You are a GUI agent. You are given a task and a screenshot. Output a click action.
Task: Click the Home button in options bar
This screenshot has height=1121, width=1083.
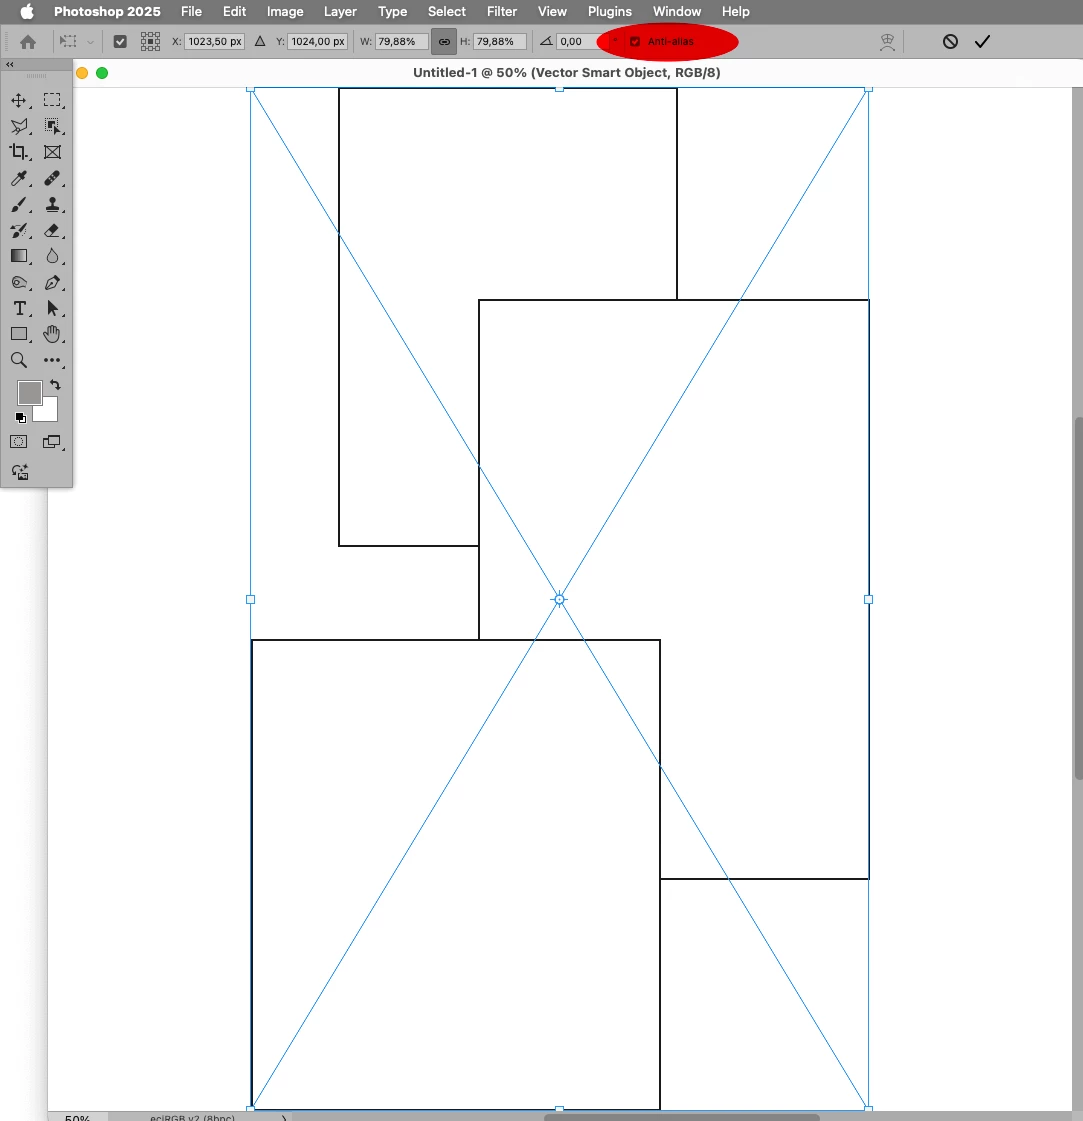[28, 42]
